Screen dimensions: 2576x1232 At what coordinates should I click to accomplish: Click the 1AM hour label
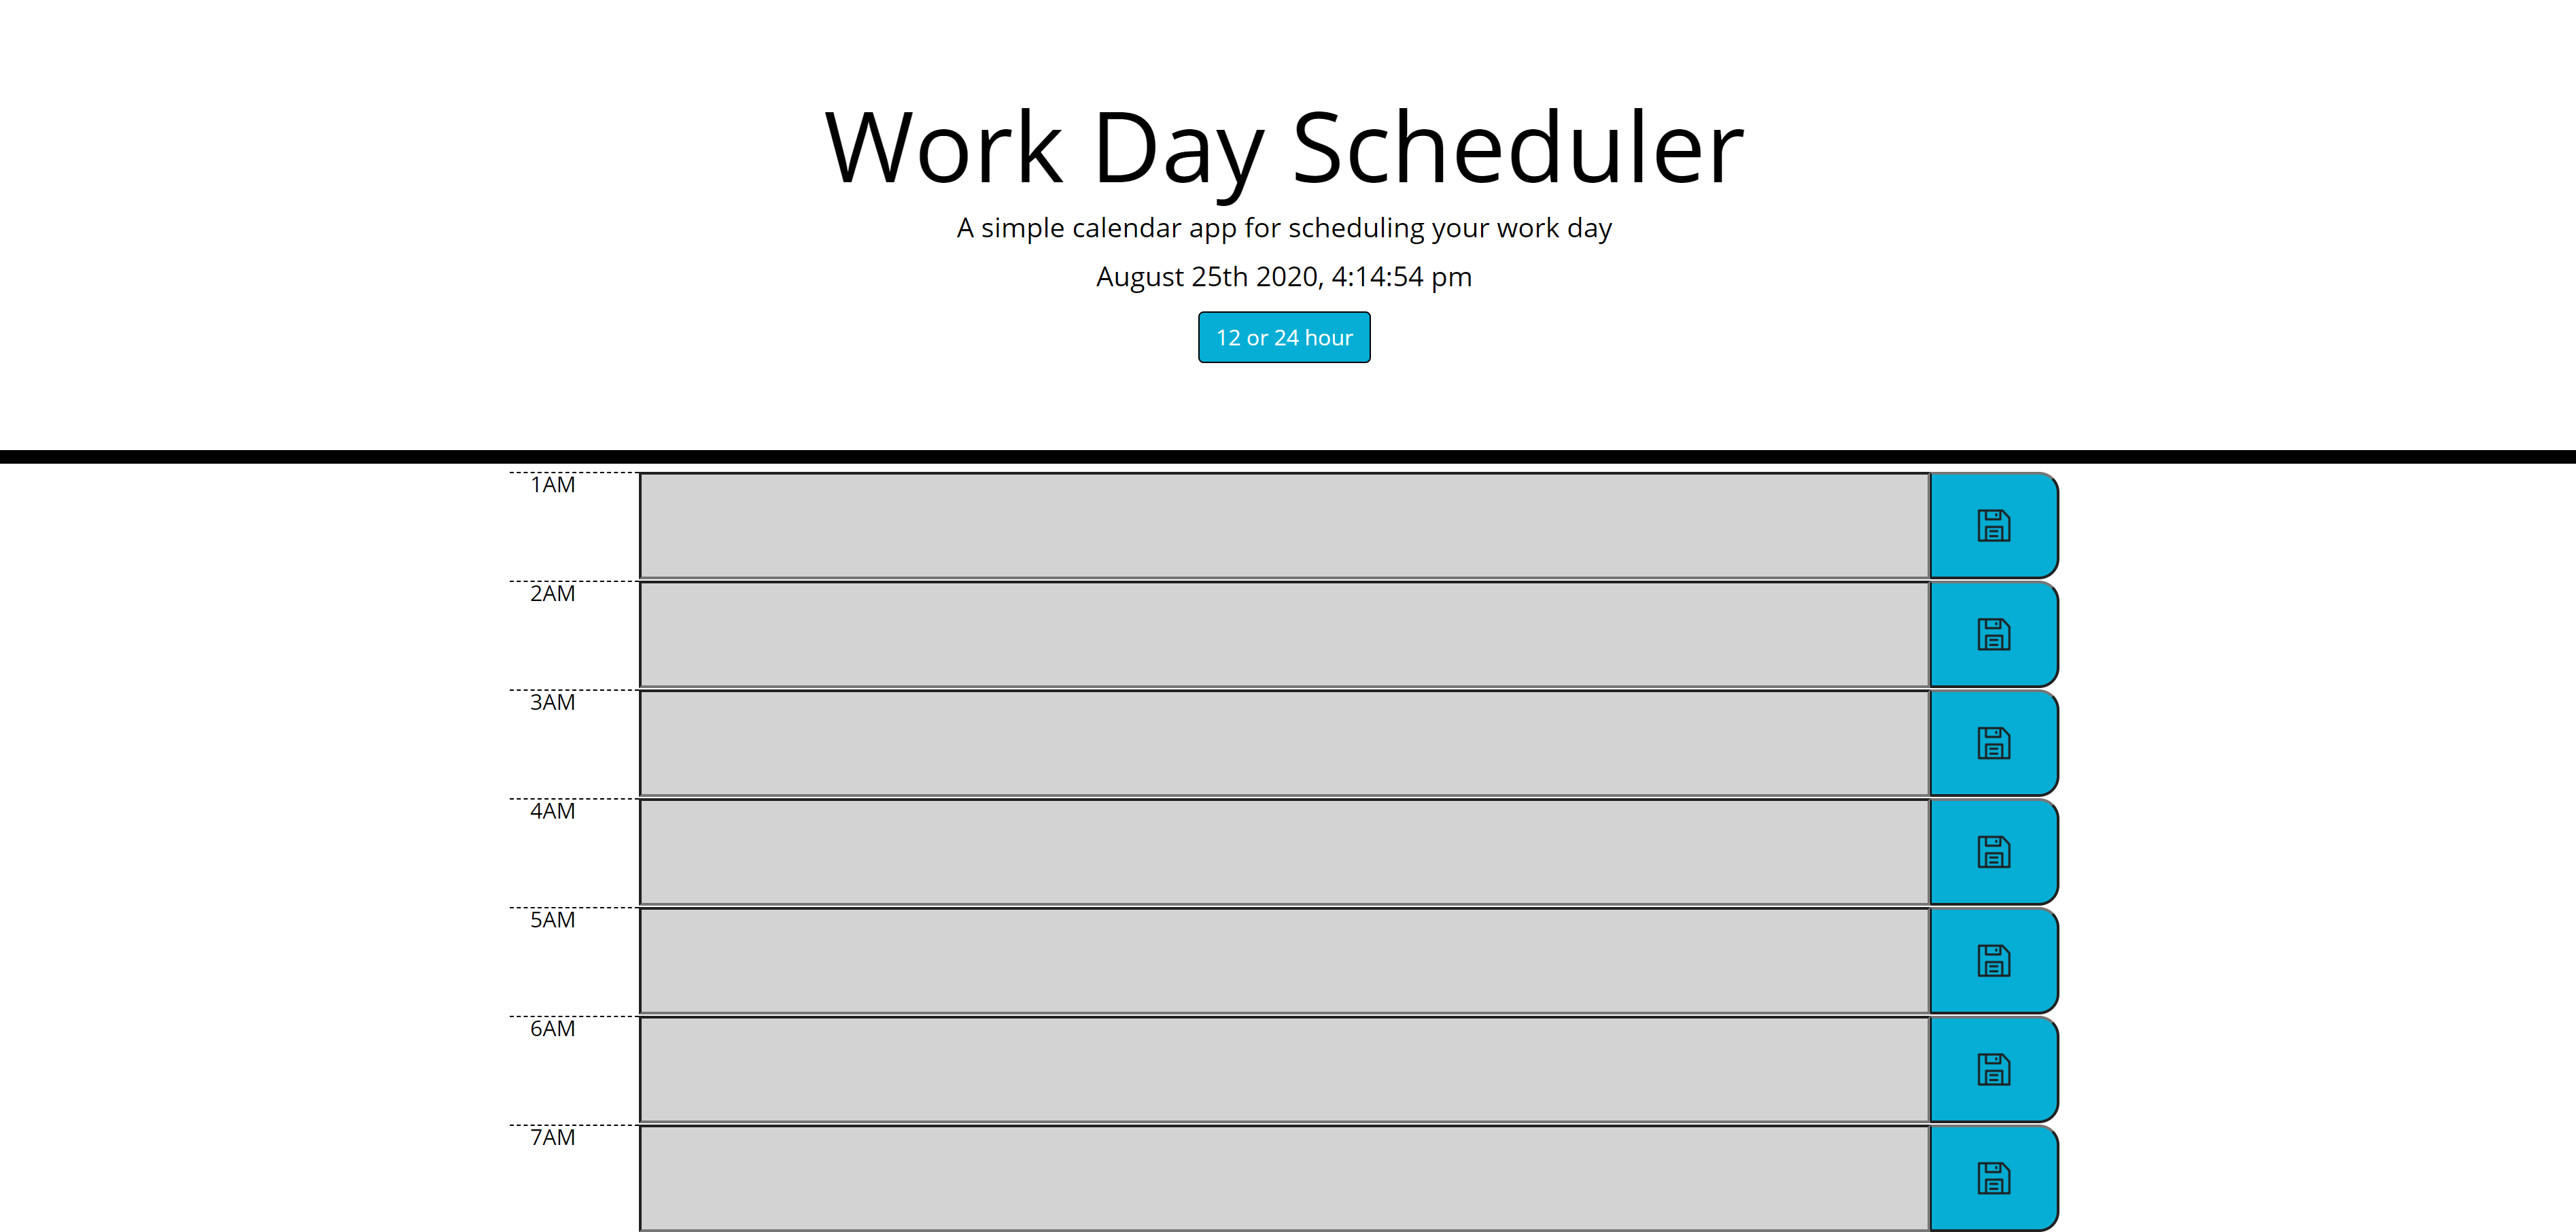(553, 485)
